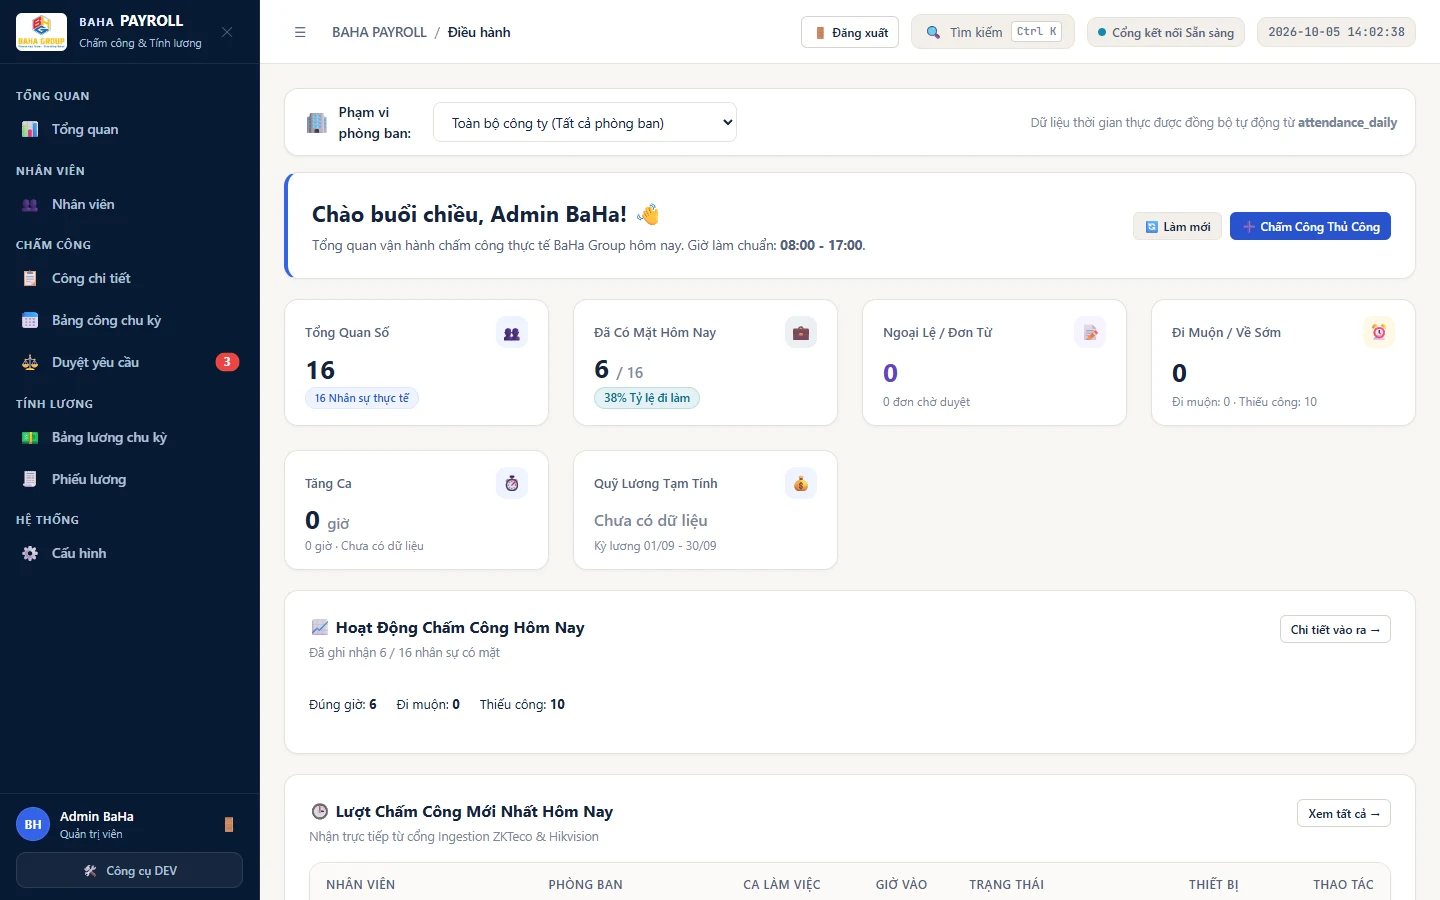1440x900 pixels.
Task: Click the 38% Tỷ lệ đi làm badge
Action: coord(647,398)
